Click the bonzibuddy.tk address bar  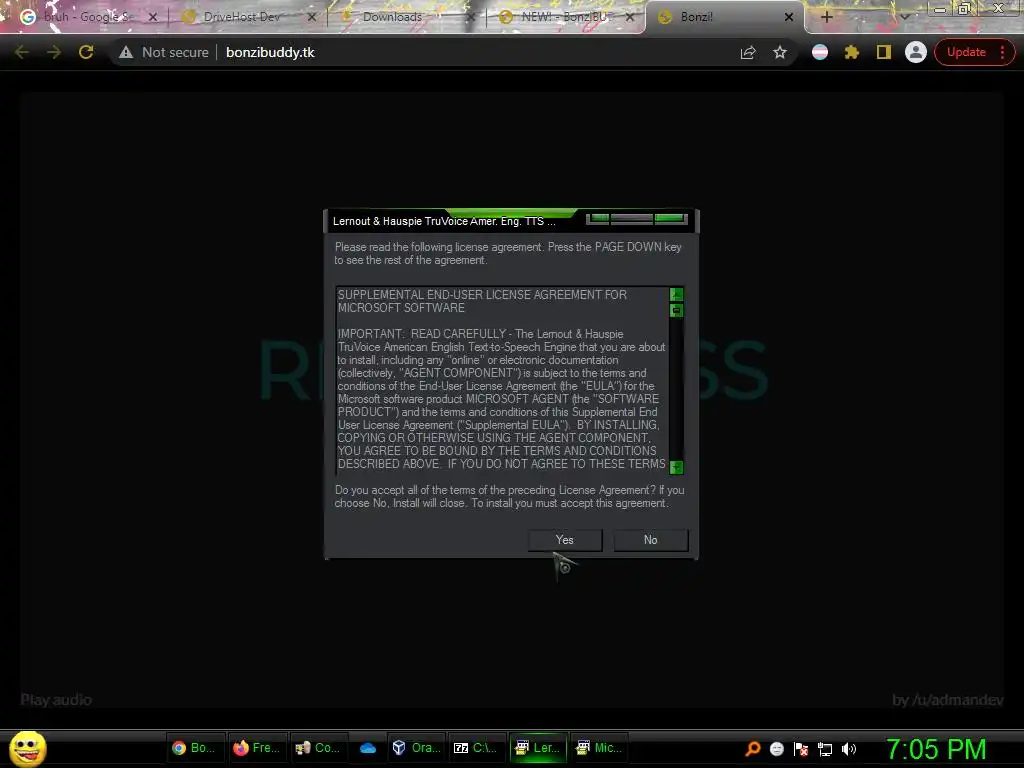[270, 52]
